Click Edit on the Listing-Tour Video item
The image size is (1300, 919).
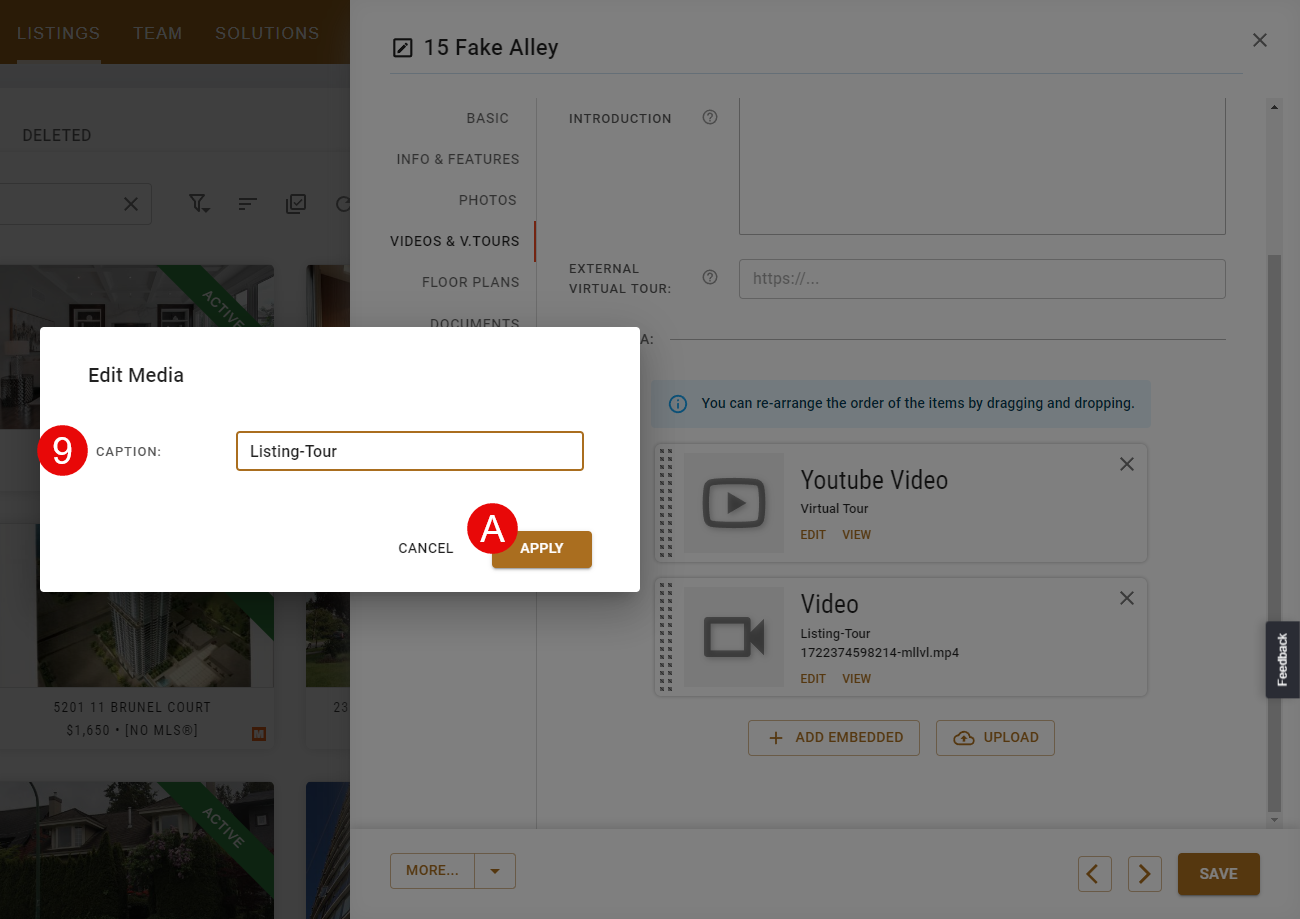click(x=813, y=679)
